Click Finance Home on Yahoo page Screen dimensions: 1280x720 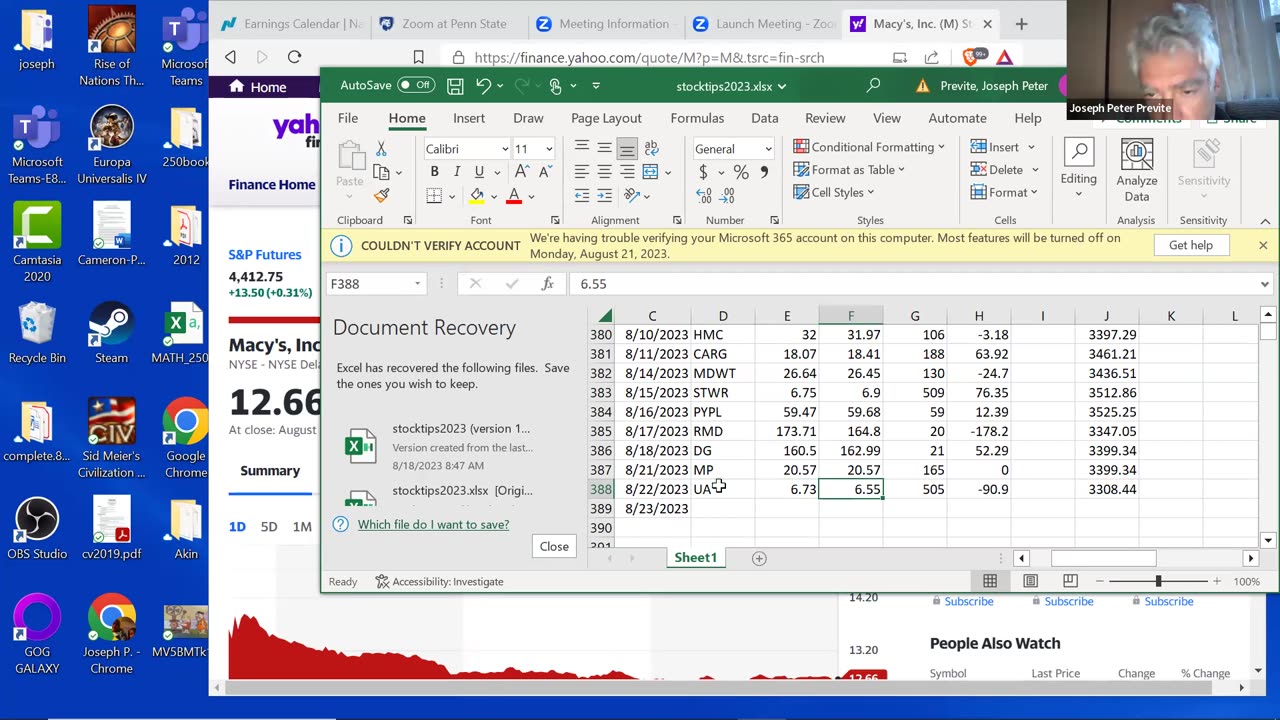(272, 184)
